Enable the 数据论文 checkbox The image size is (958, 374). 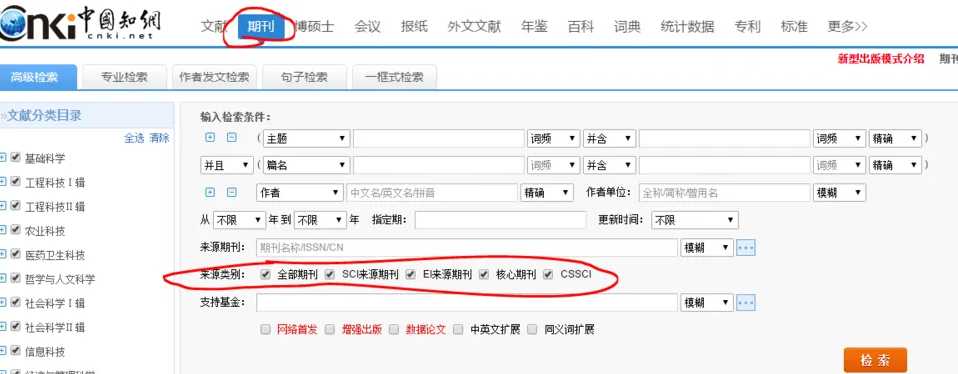point(394,329)
